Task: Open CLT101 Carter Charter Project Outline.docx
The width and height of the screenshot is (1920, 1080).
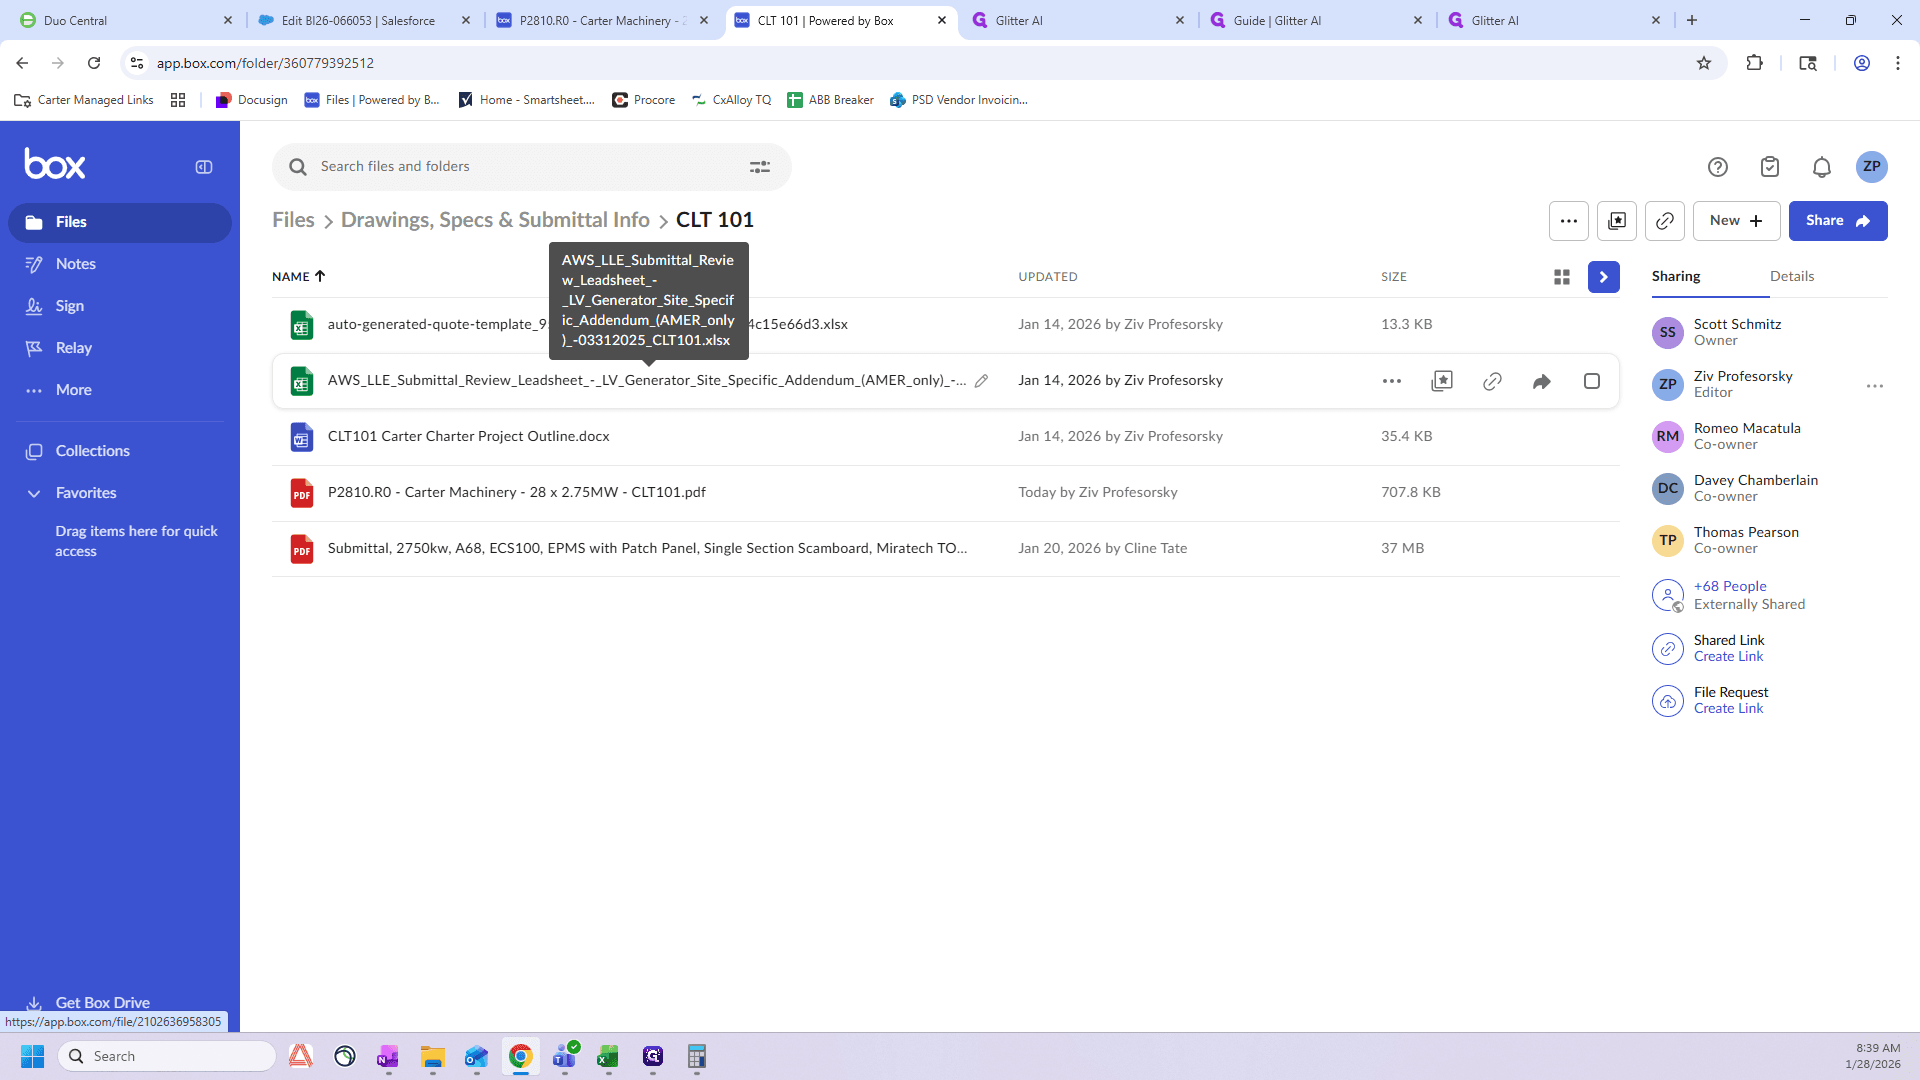Action: tap(468, 437)
